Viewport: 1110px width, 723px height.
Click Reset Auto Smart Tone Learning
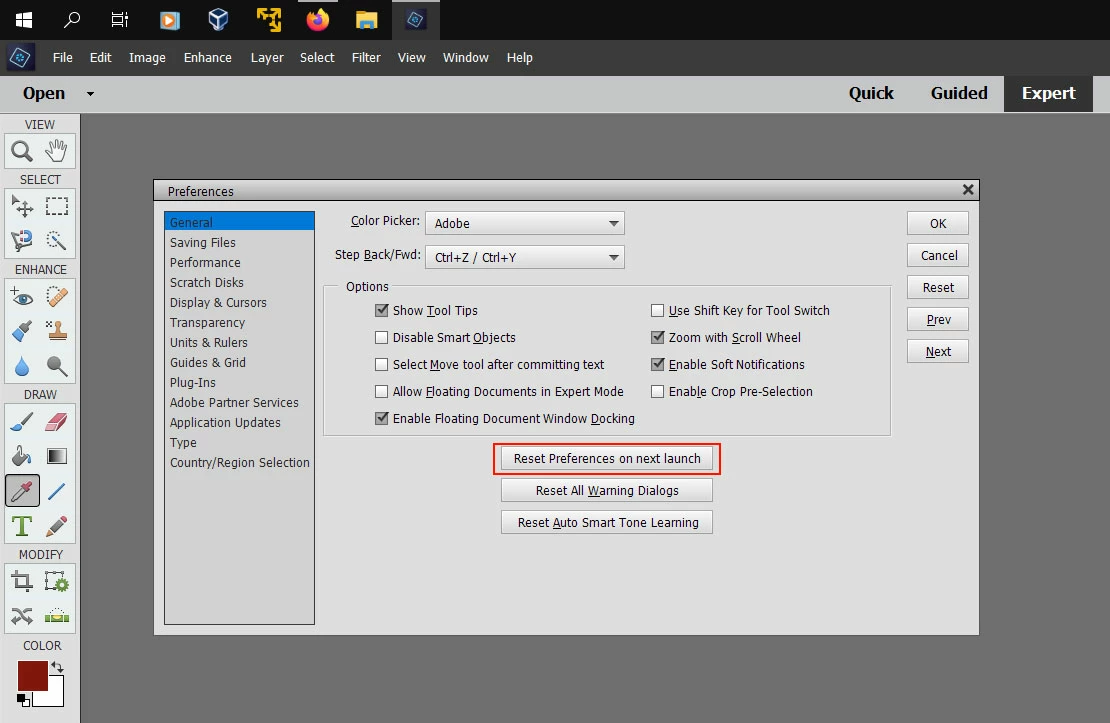coord(607,522)
